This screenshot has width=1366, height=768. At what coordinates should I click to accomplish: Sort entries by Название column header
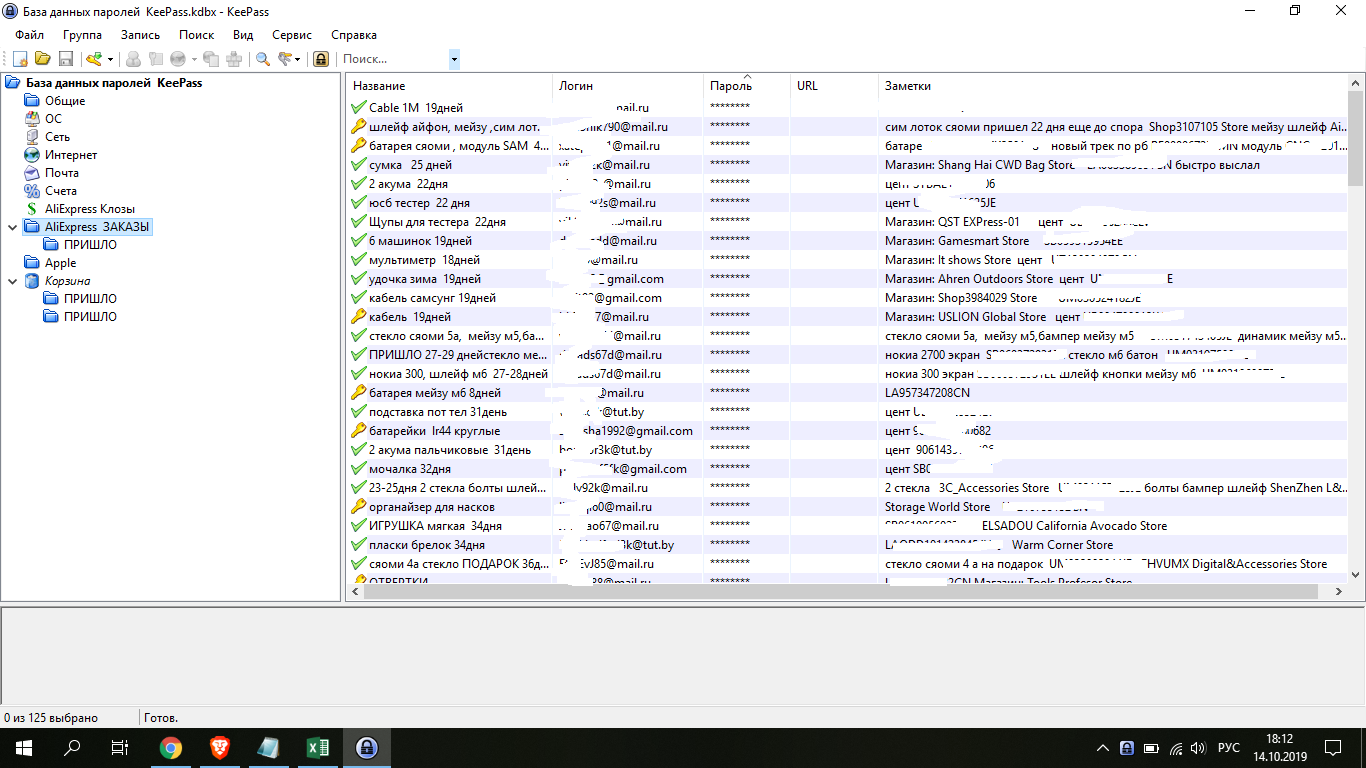pos(449,86)
